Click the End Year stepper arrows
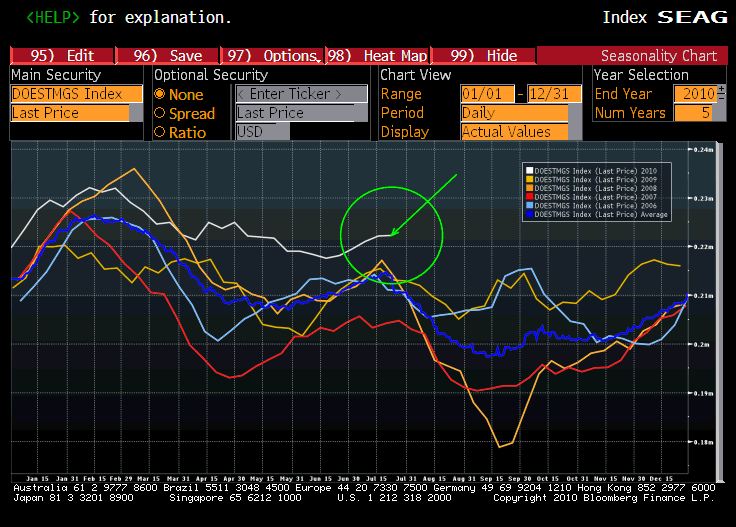 [722, 93]
